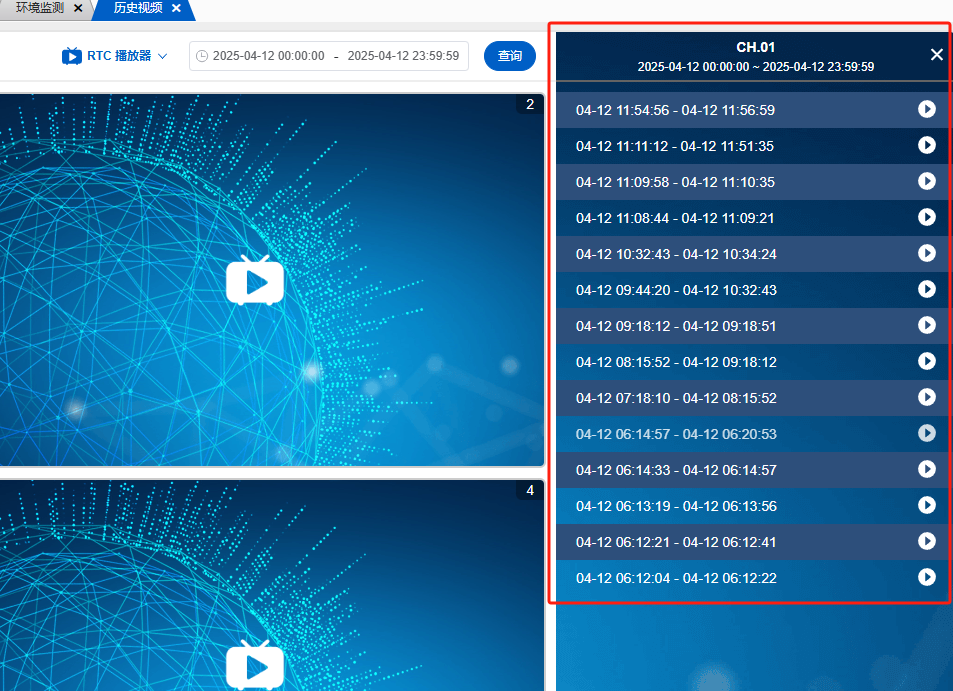This screenshot has width=953, height=691.
Task: Click TV play icon in window 4
Action: [255, 665]
